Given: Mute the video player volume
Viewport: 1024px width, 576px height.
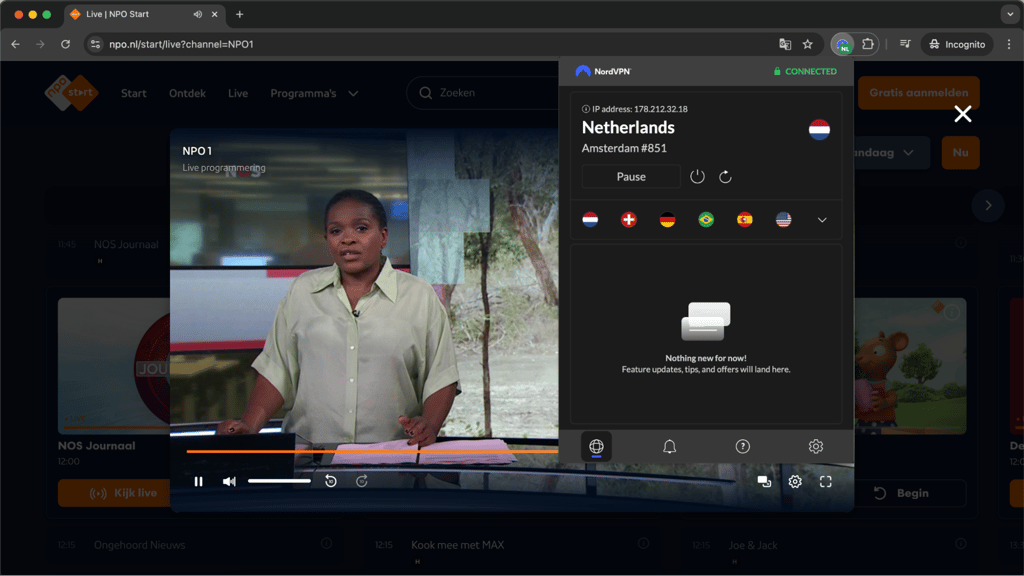Looking at the screenshot, I should click(x=229, y=481).
